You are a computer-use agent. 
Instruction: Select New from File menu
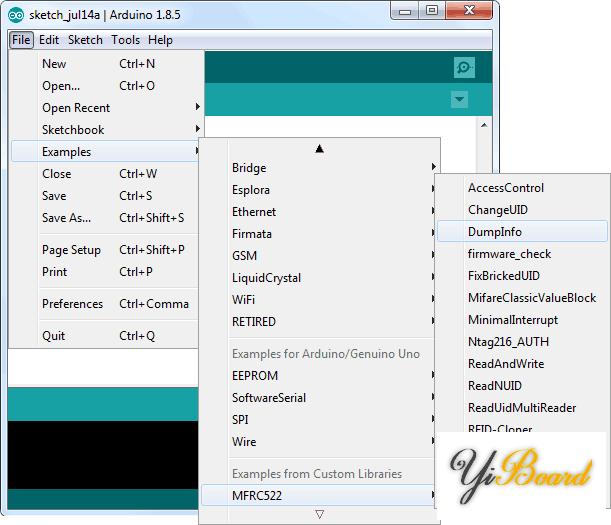click(x=105, y=64)
